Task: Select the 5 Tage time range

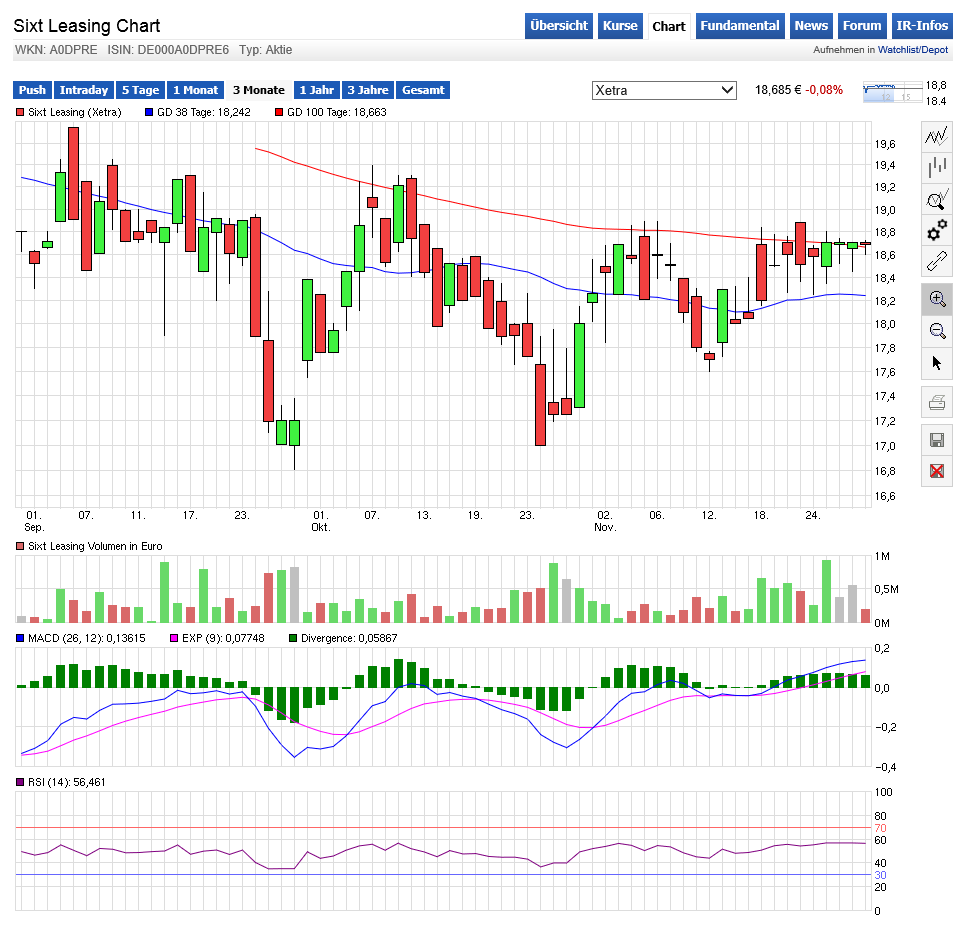Action: [141, 90]
